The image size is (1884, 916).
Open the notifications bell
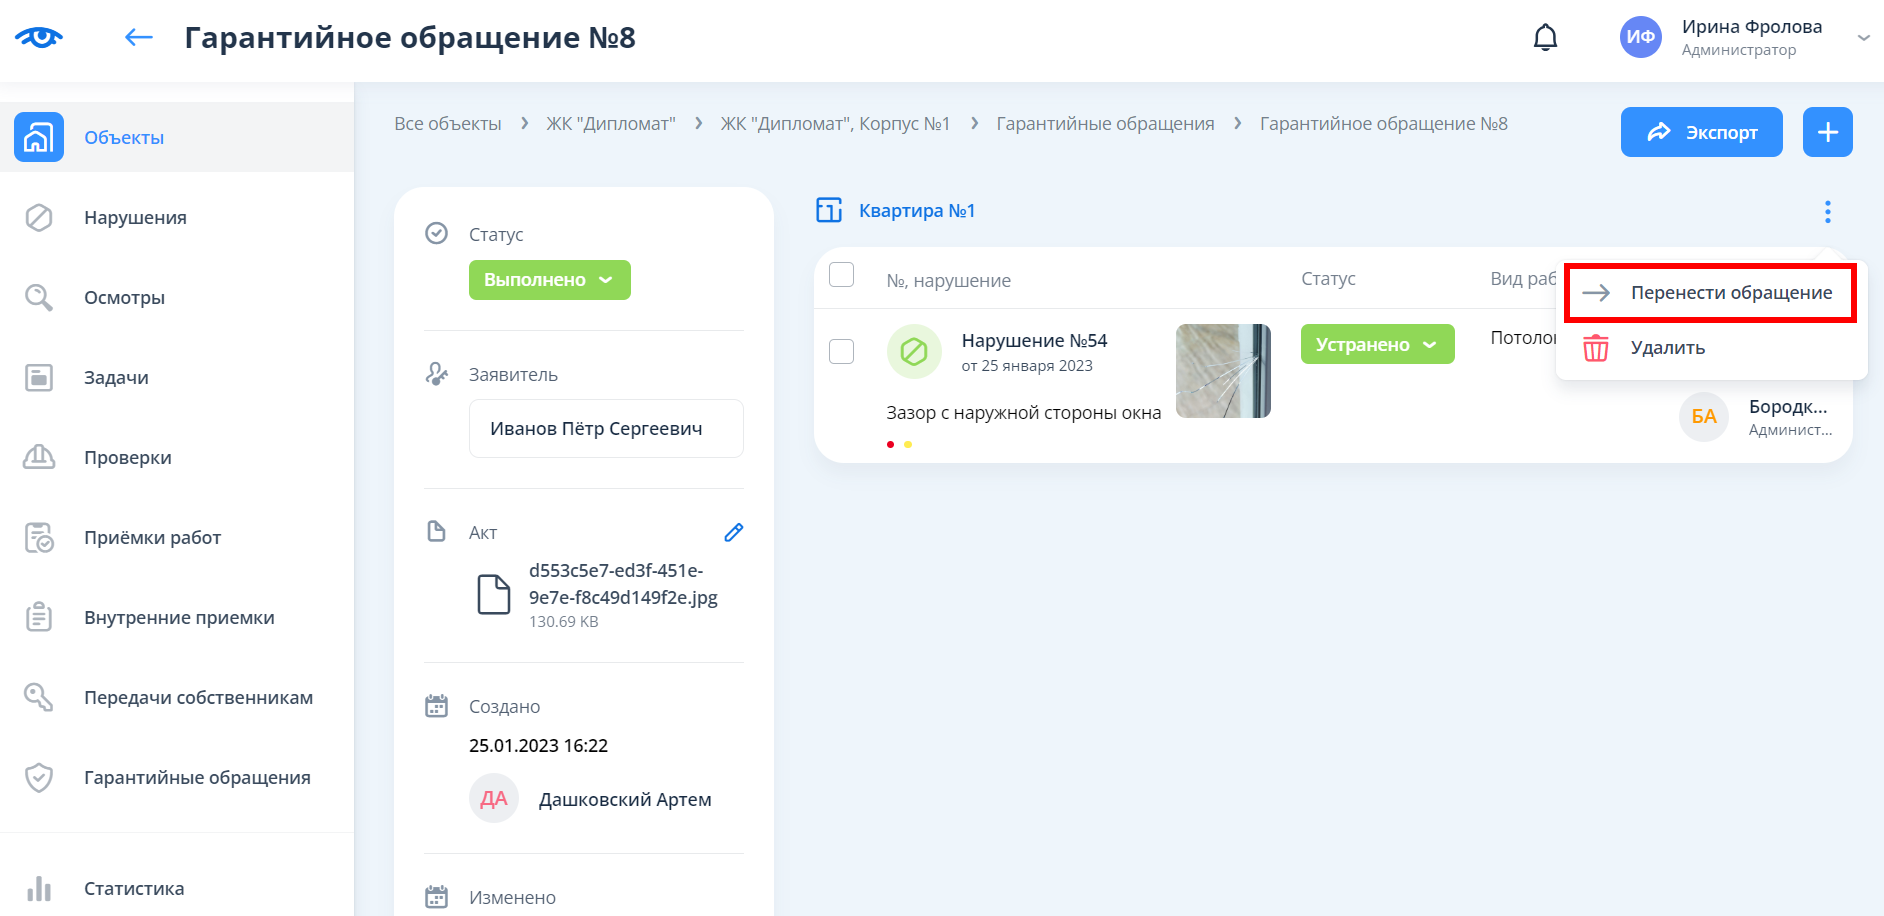coord(1545,38)
